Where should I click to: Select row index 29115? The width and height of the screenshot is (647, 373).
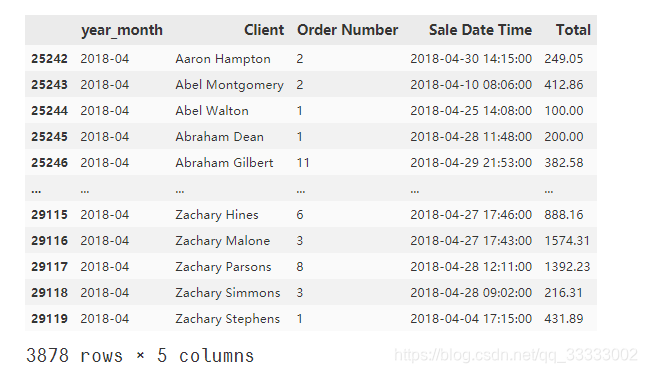49,215
